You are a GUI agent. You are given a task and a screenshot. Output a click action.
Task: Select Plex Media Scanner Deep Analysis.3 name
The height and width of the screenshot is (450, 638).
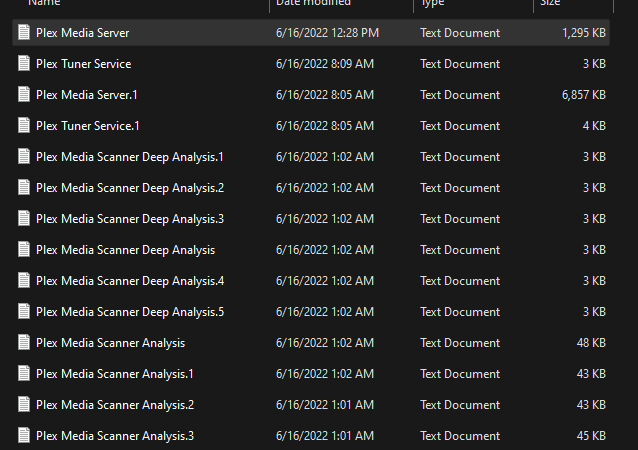(x=130, y=219)
